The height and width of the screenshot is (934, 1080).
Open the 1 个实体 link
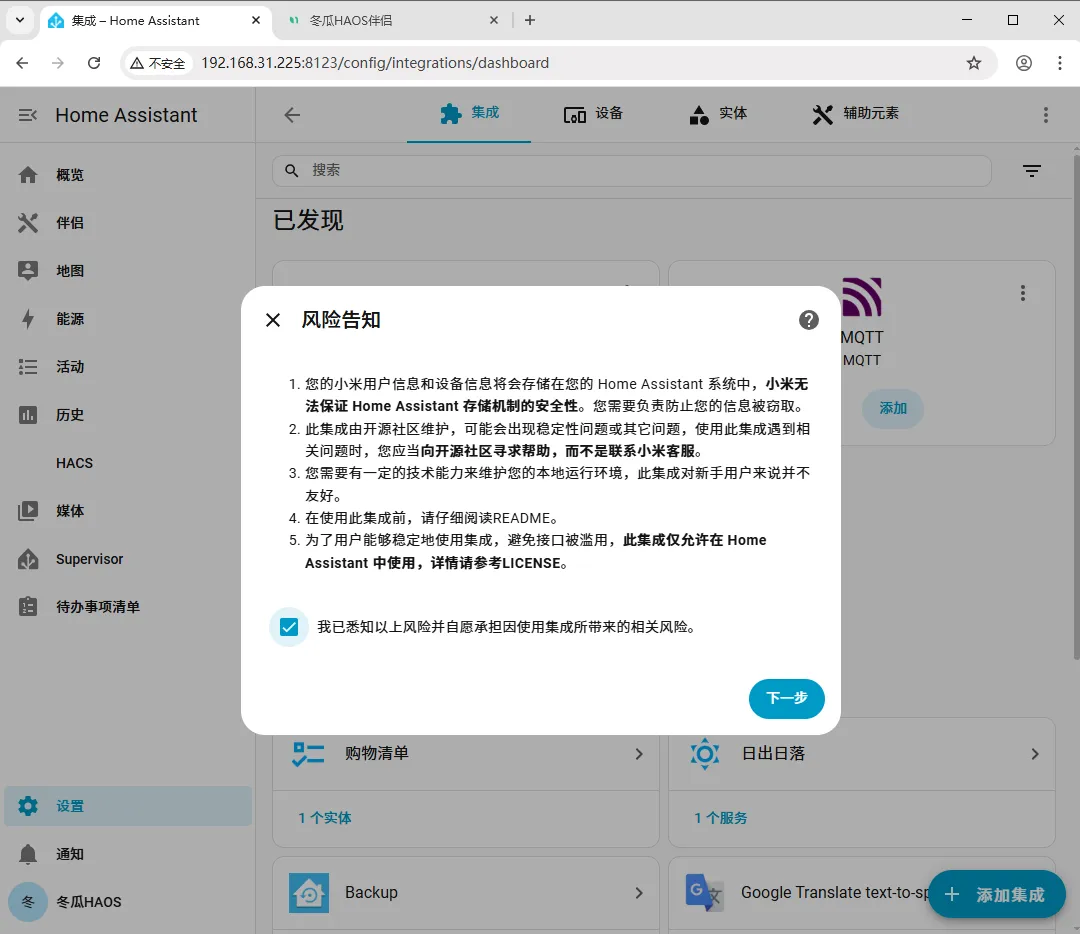point(324,818)
